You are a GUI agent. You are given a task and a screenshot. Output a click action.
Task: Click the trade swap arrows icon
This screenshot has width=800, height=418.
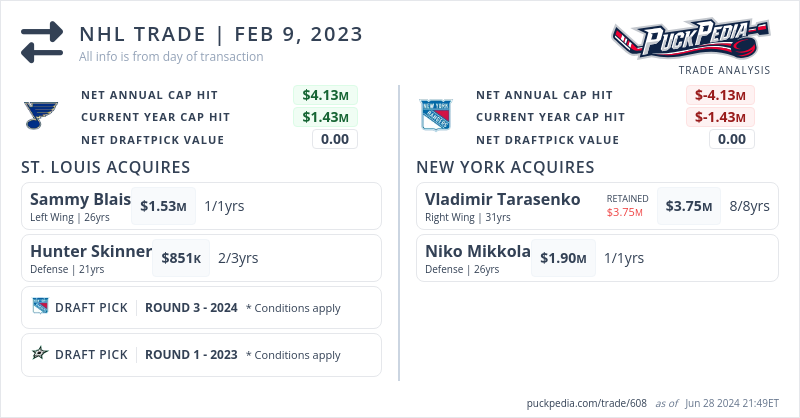pyautogui.click(x=42, y=42)
